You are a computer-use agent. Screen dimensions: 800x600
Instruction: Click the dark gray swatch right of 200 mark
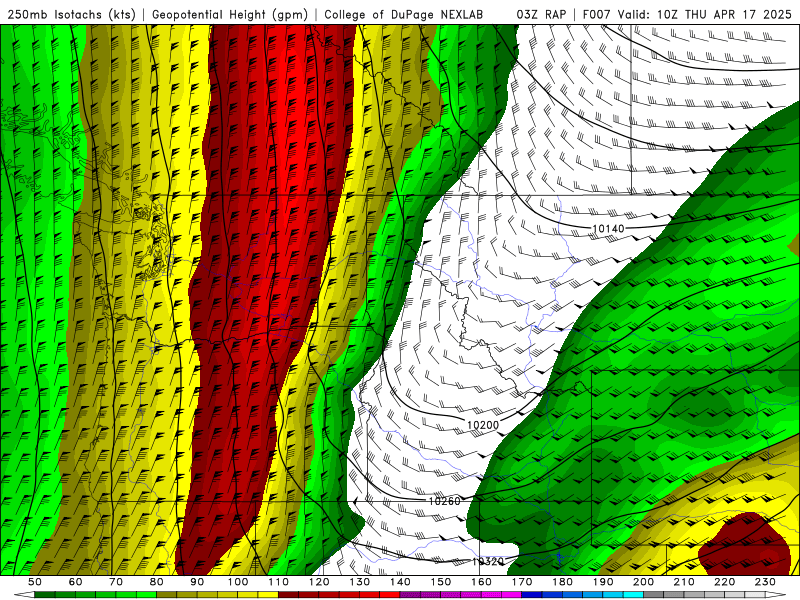654,595
